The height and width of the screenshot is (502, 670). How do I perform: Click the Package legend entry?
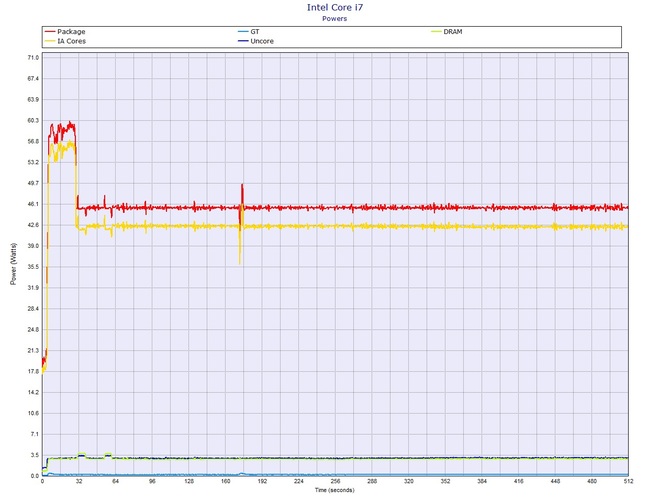coord(65,32)
